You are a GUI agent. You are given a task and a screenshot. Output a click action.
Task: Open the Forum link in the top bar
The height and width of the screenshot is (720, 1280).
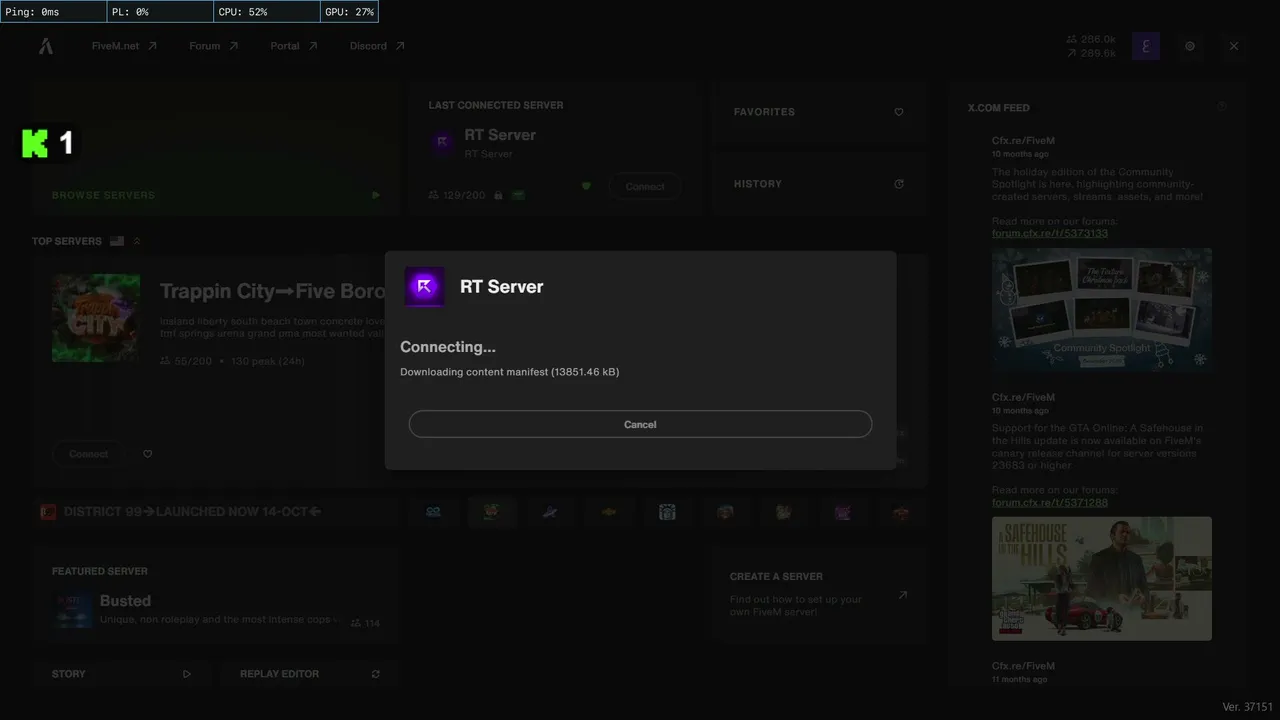(x=214, y=46)
